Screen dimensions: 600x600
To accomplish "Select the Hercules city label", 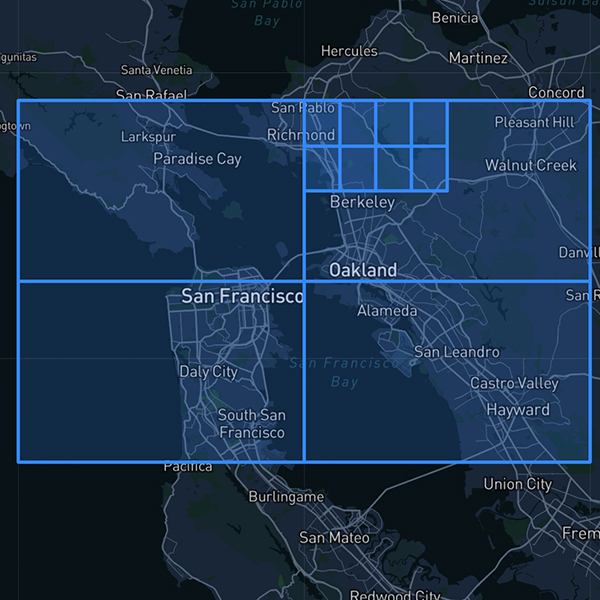I will click(x=349, y=51).
